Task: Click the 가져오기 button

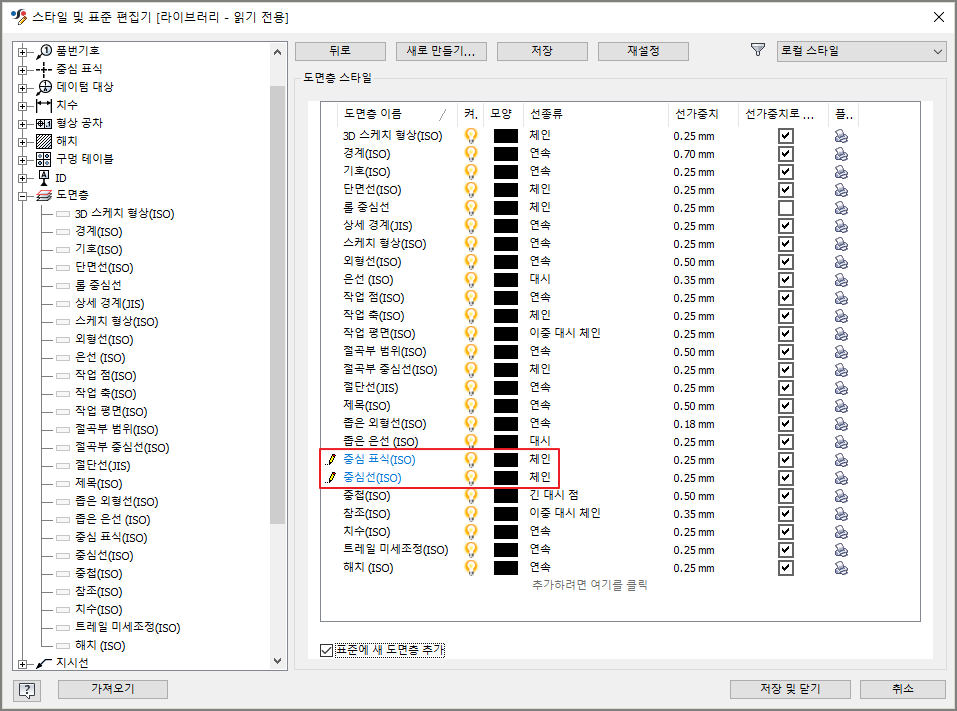Action: (113, 689)
